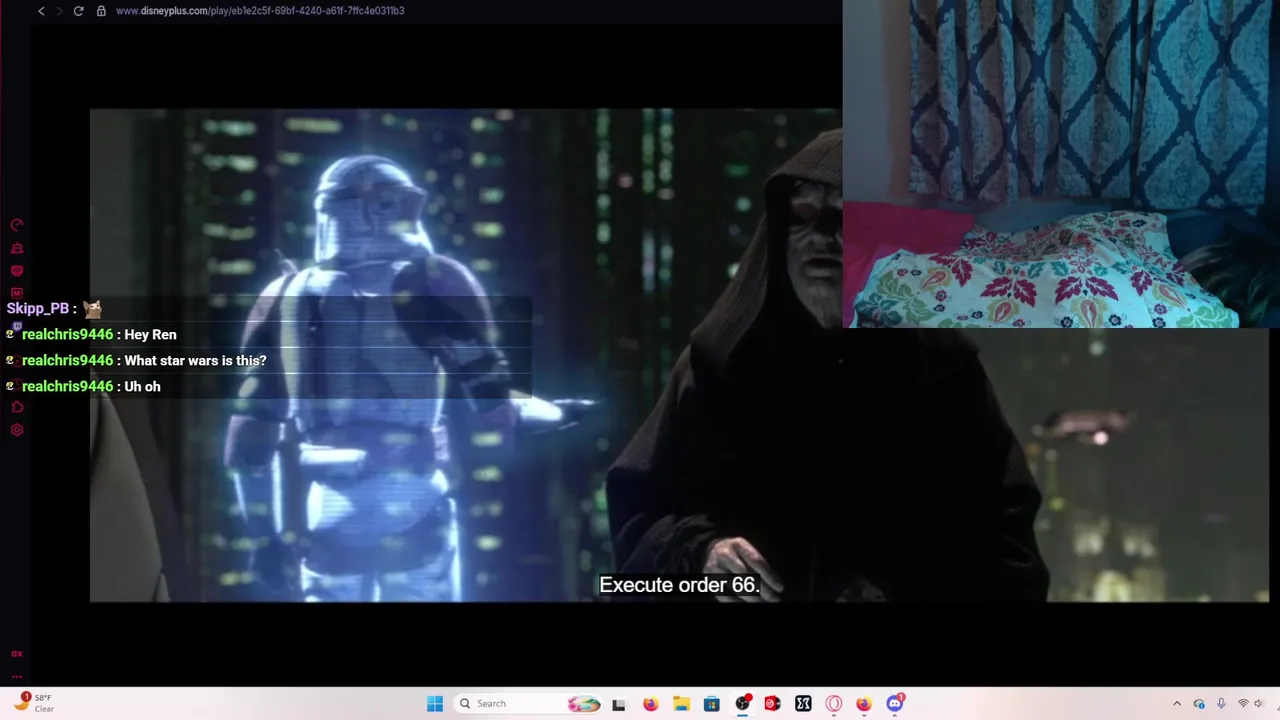Viewport: 1280px width, 720px height.
Task: Open the first Firefox taskbar icon
Action: [650, 704]
